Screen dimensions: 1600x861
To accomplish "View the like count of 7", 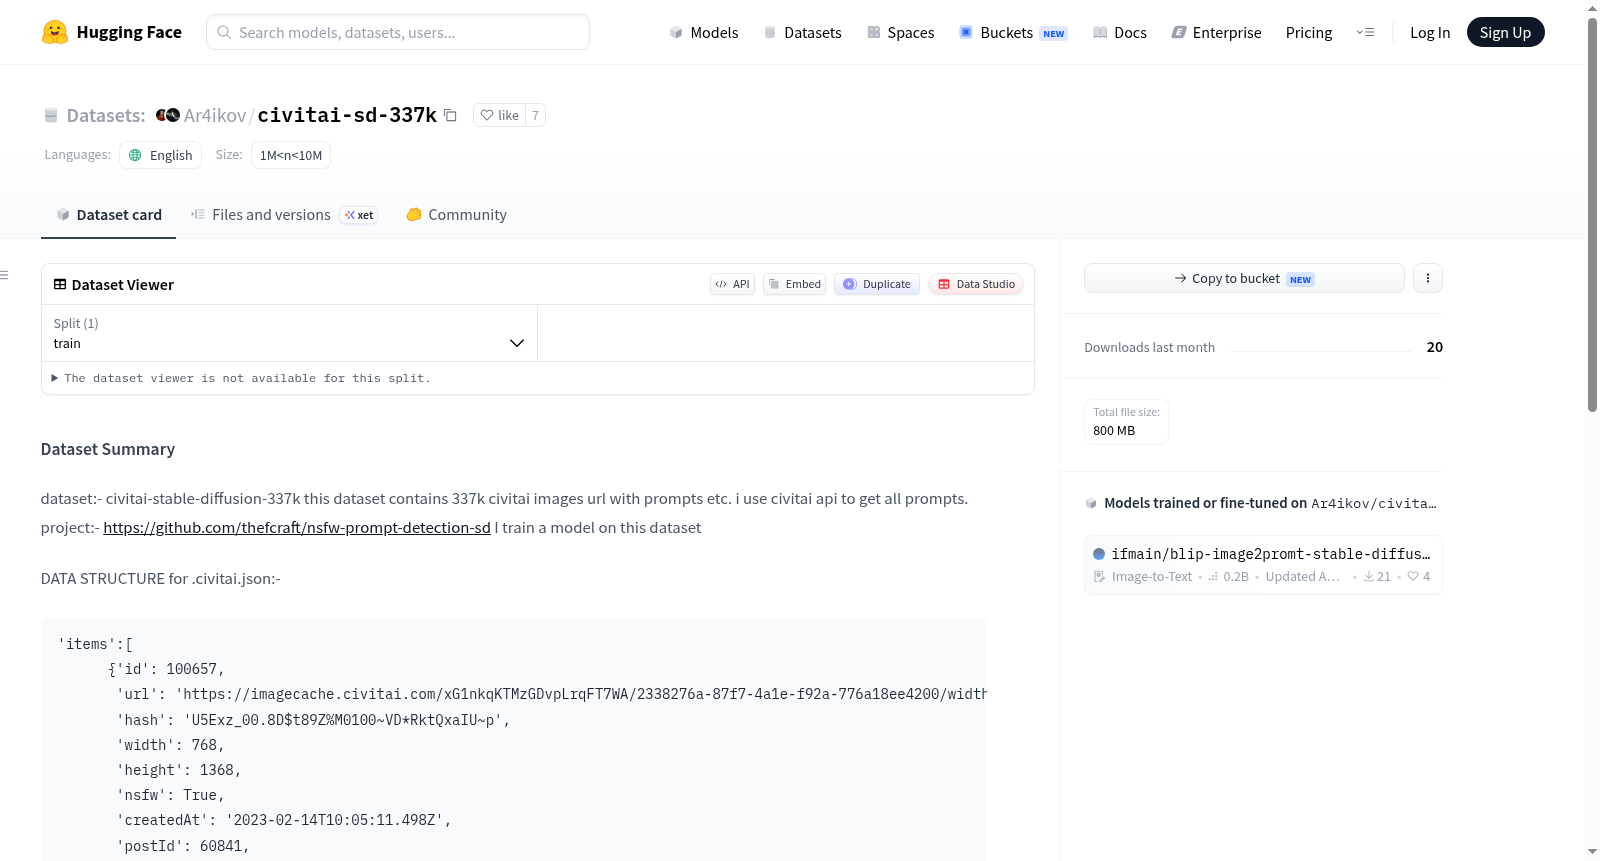I will pyautogui.click(x=535, y=115).
